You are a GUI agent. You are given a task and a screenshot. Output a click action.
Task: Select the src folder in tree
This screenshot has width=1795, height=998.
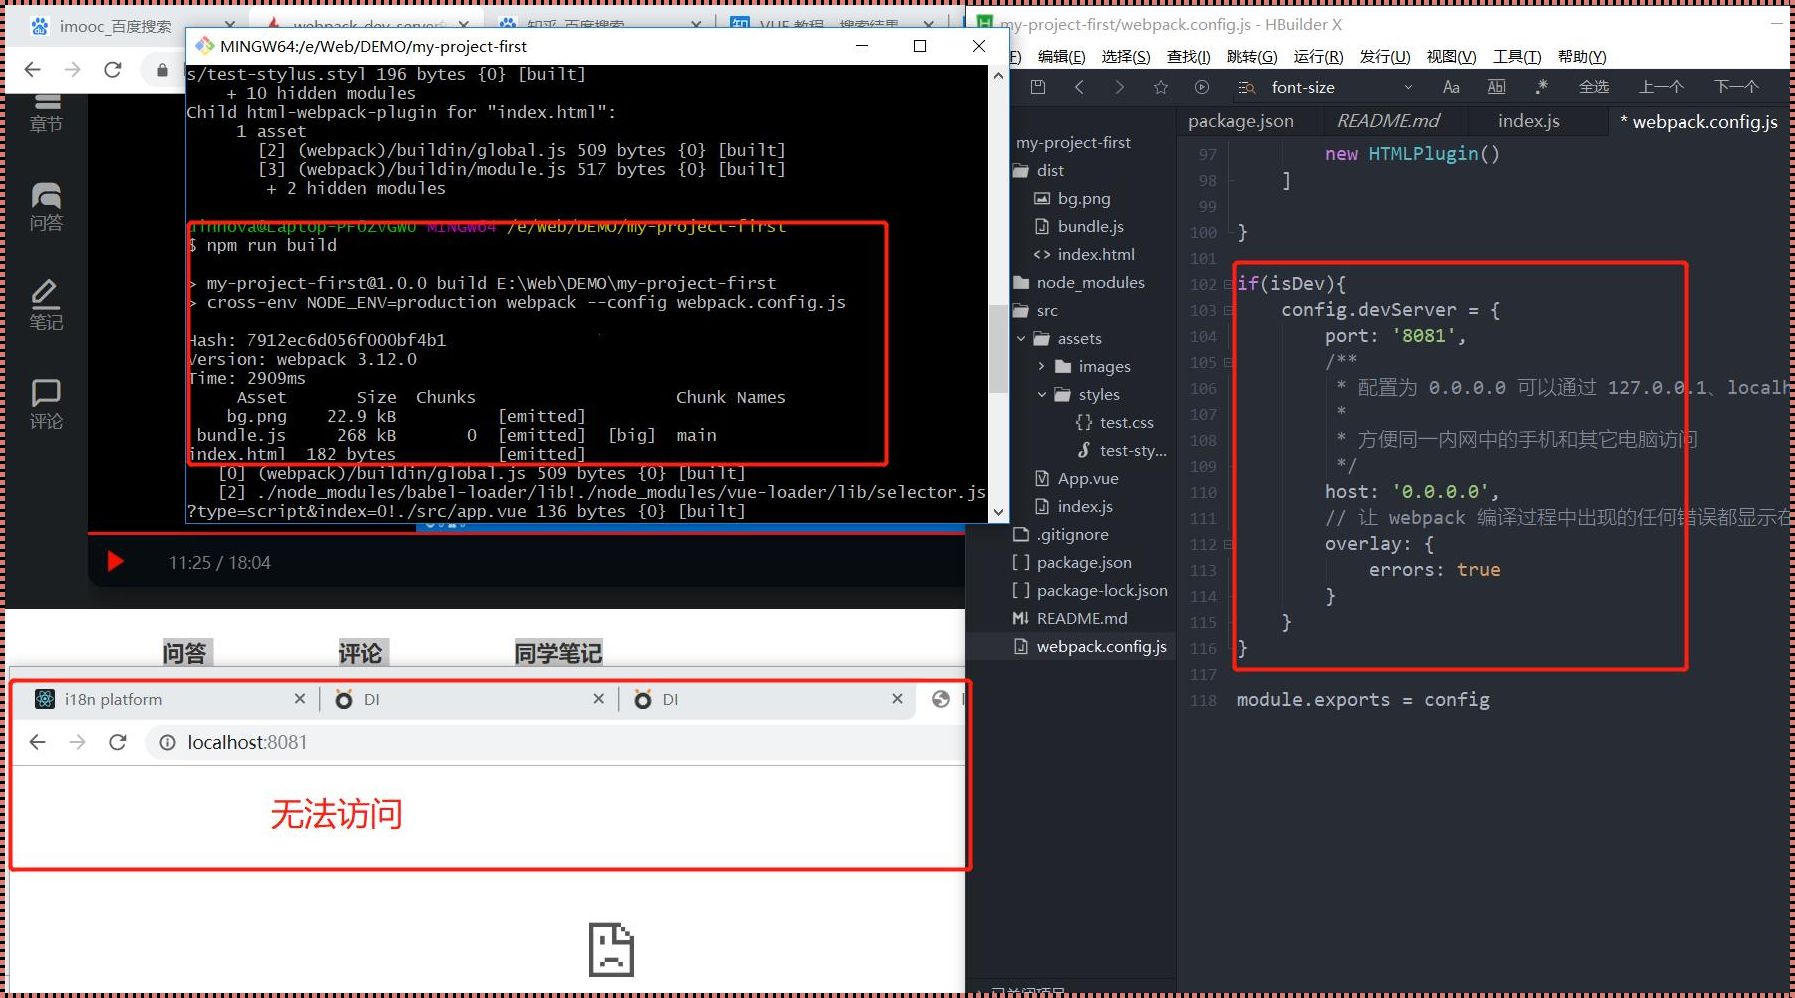click(1047, 311)
